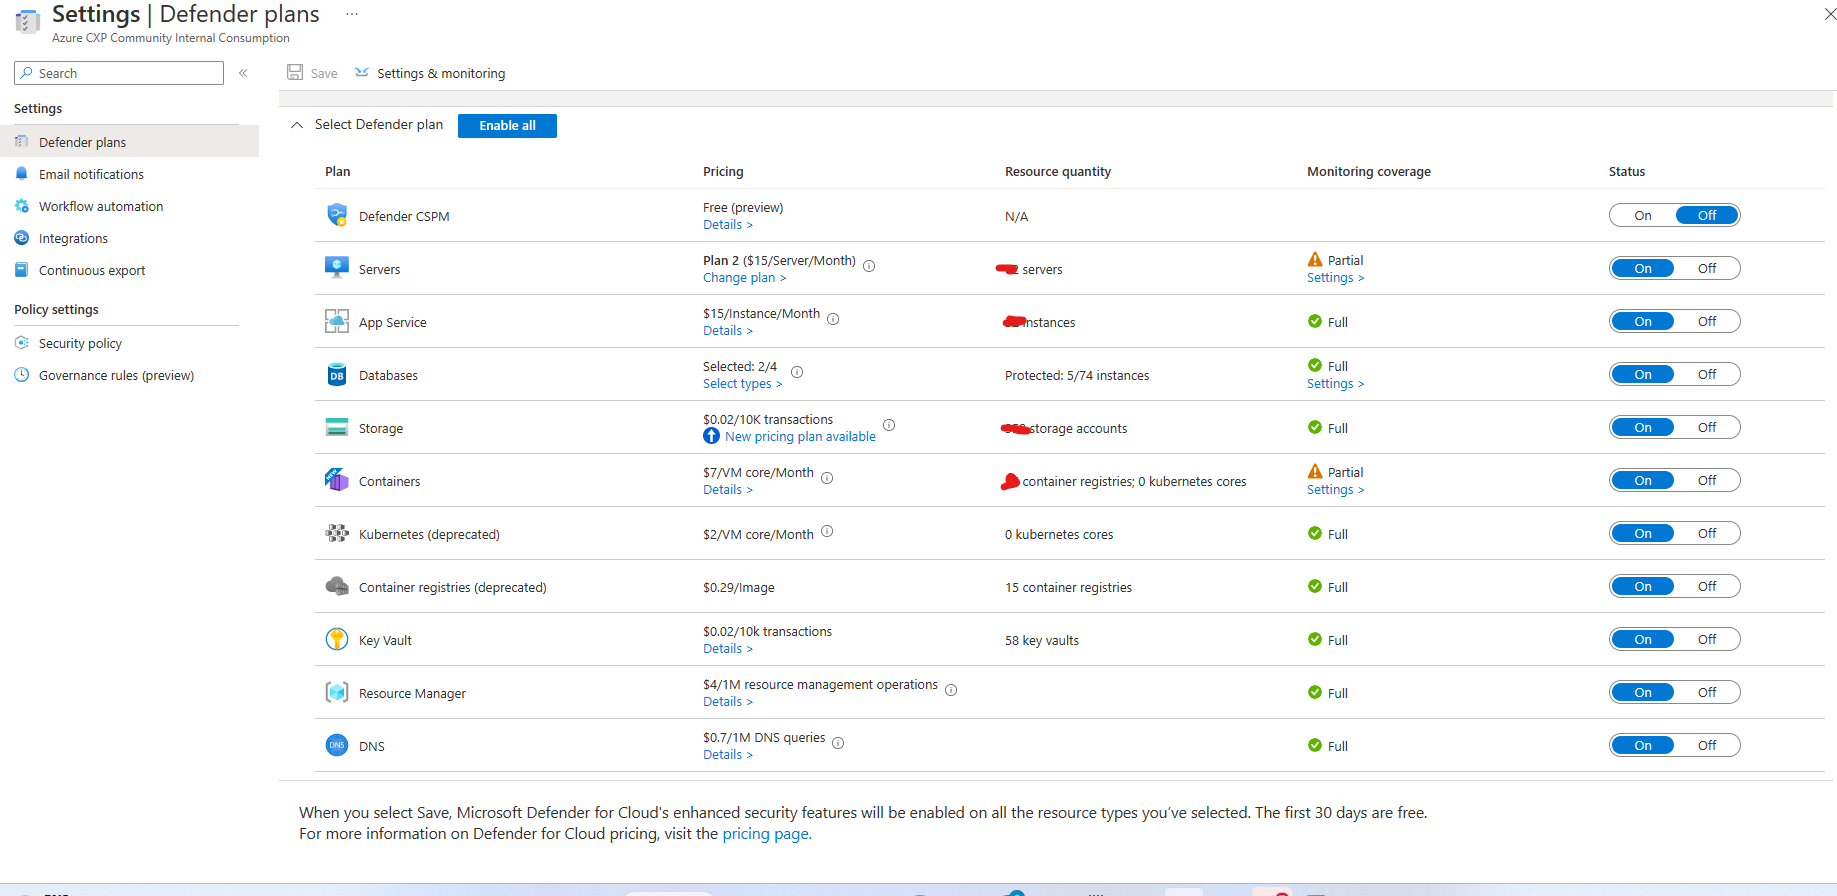Click the Resource Manager cube icon

pos(337,692)
